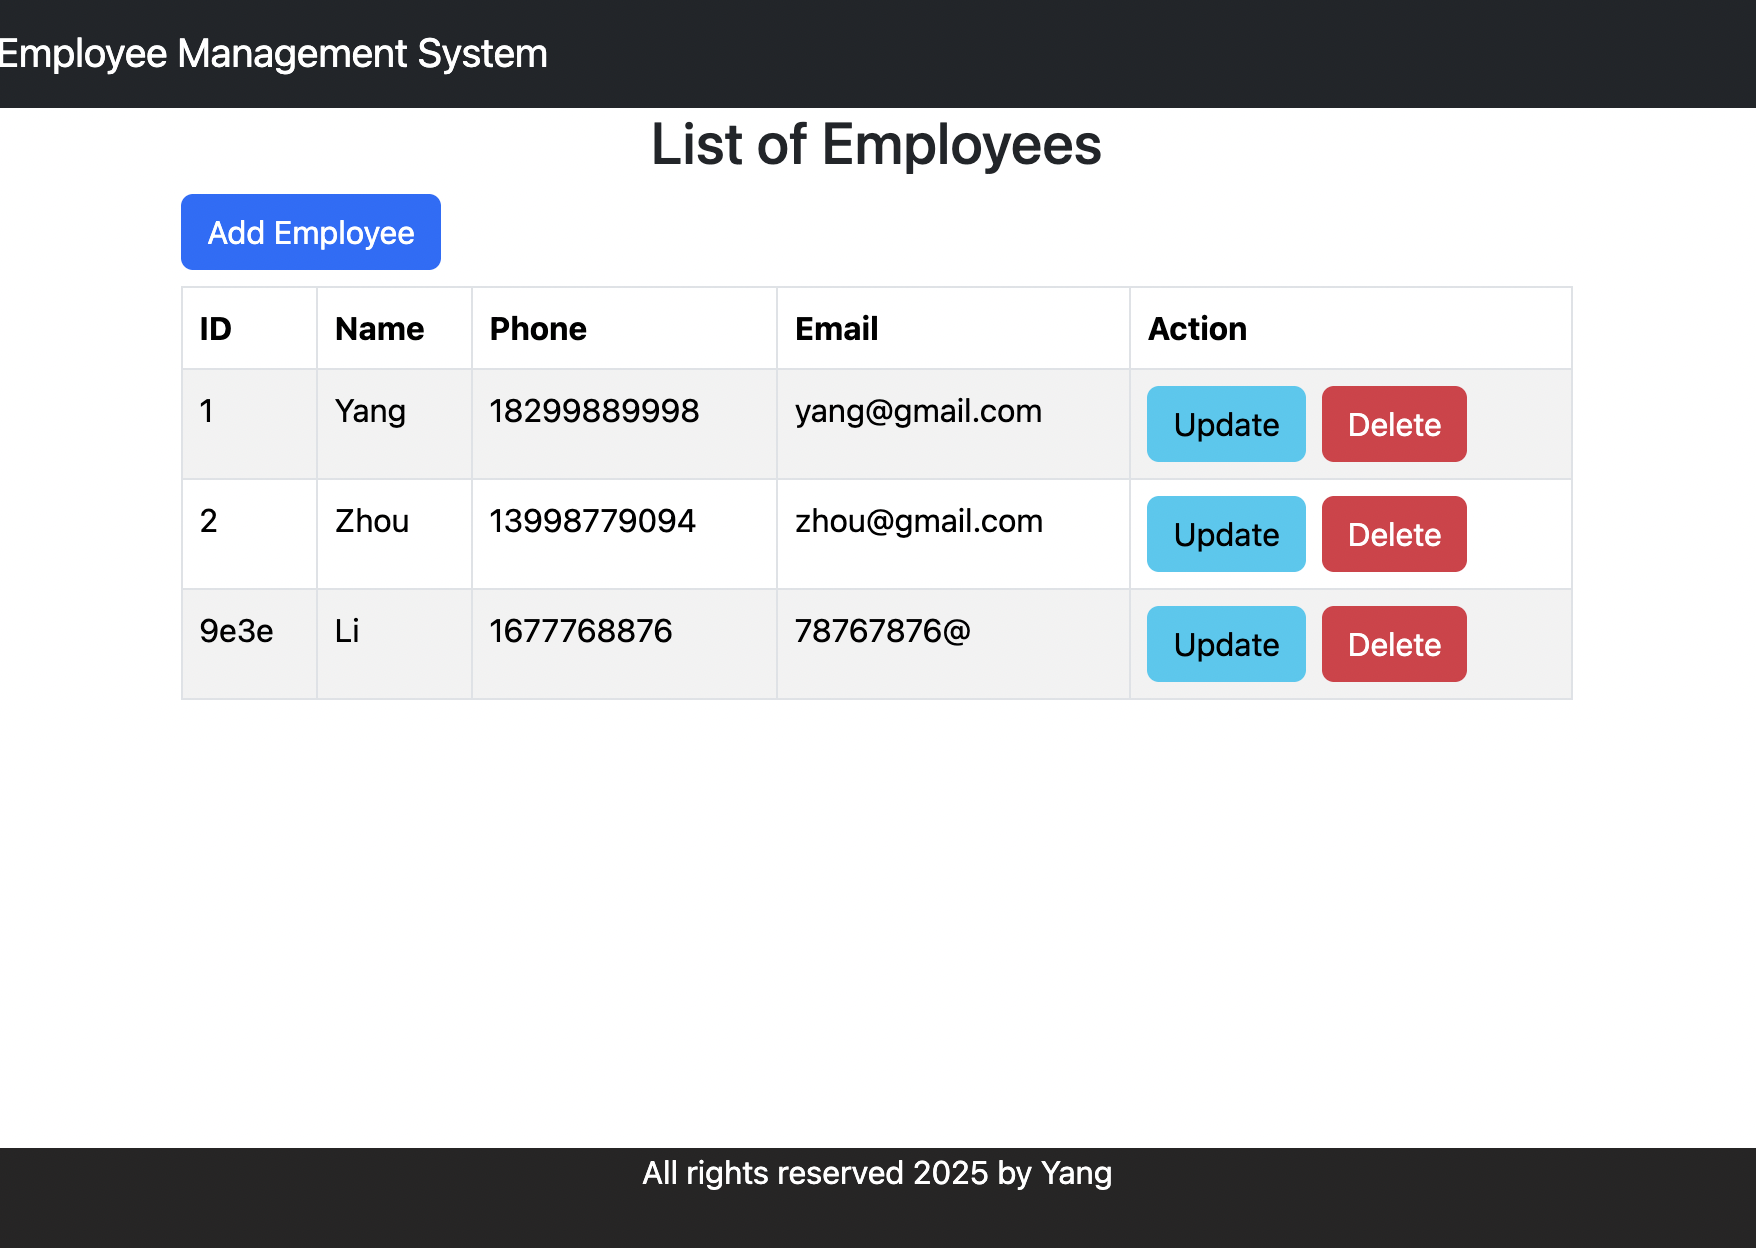Screen dimensions: 1756x1248
Task: Remove employee Li with Delete
Action: (1393, 644)
